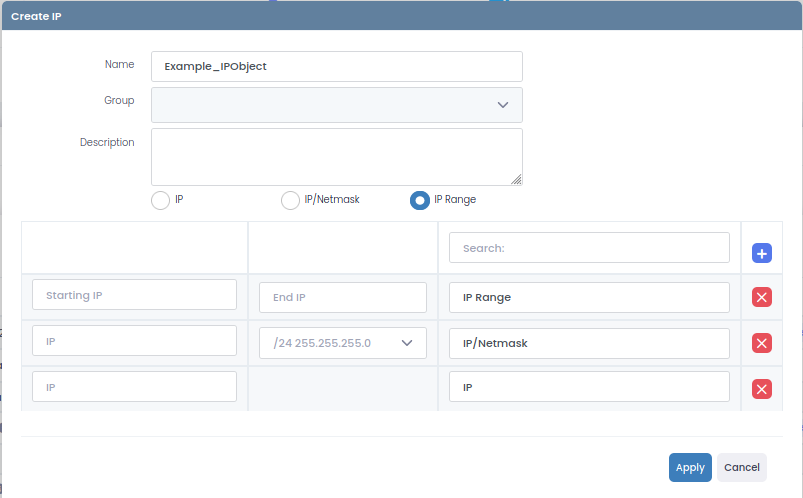Click the Cancel button

point(741,467)
